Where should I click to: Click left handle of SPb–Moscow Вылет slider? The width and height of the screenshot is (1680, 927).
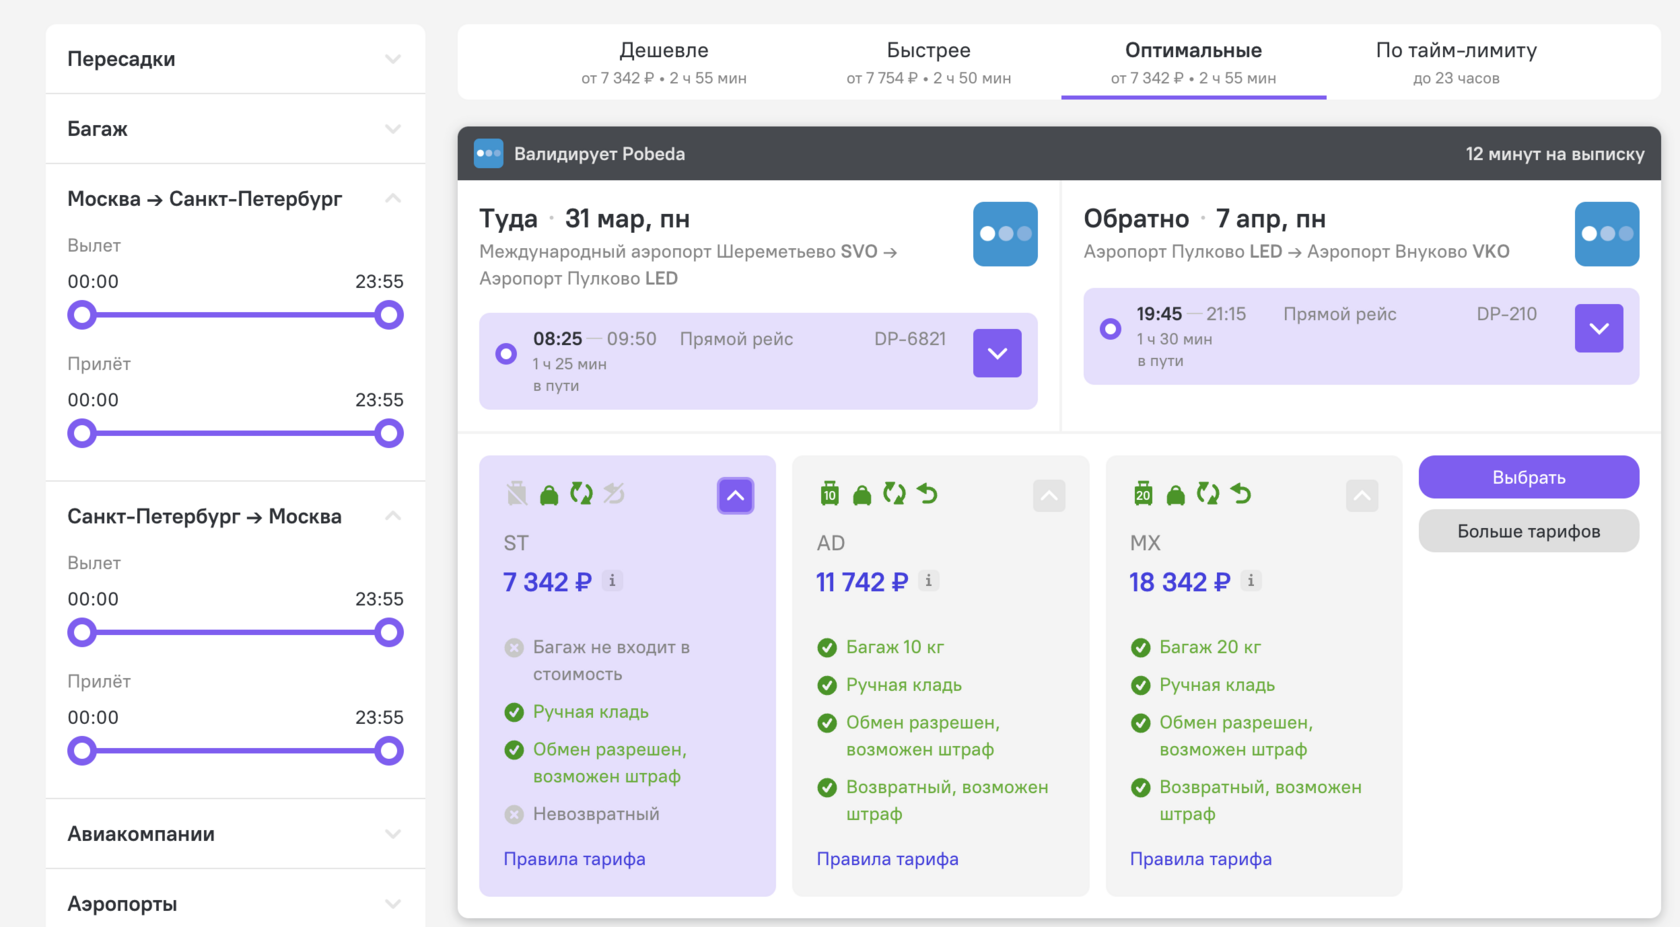point(82,632)
